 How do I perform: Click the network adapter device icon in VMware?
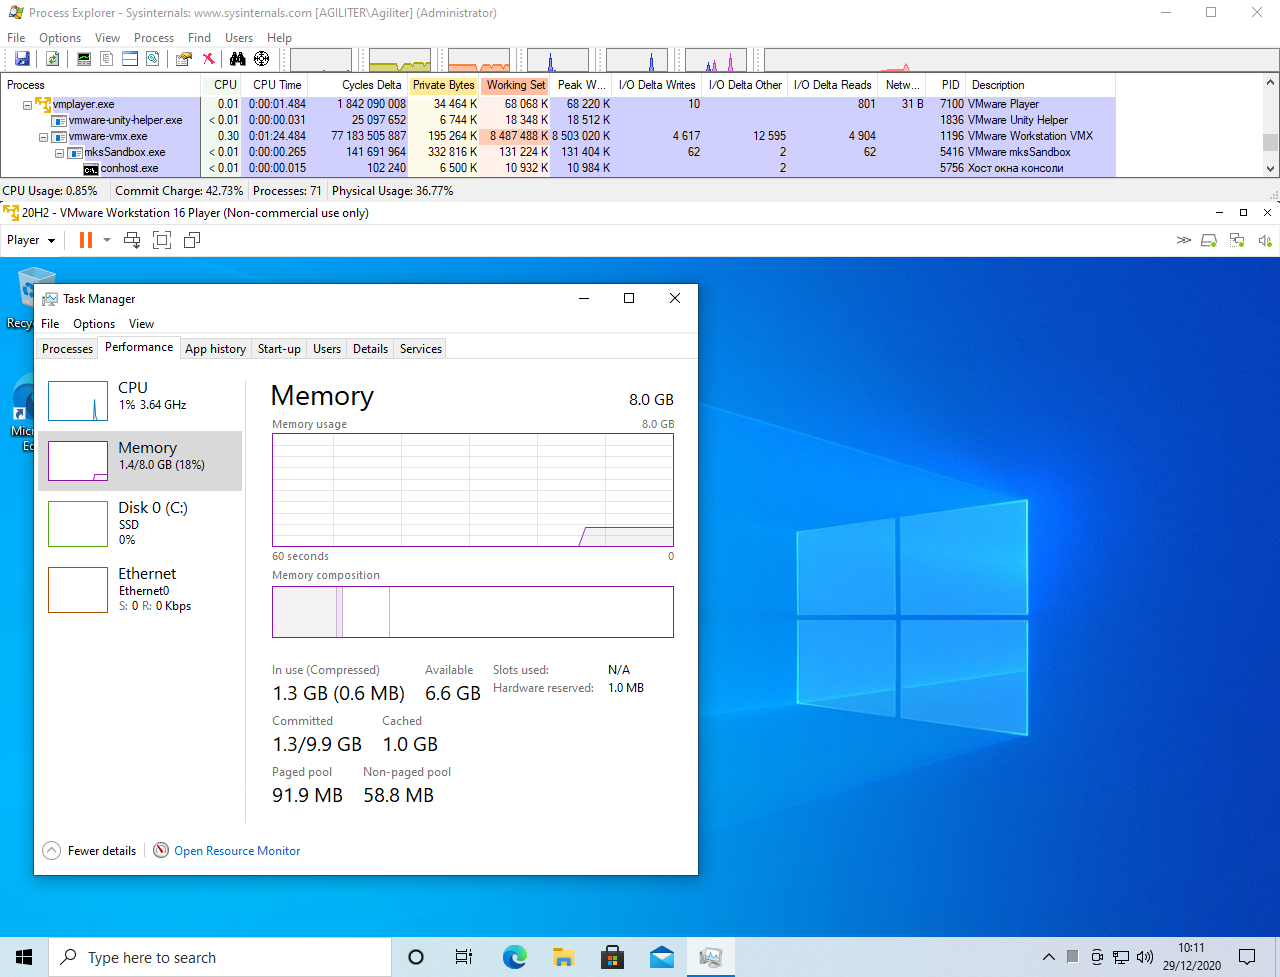[1237, 240]
